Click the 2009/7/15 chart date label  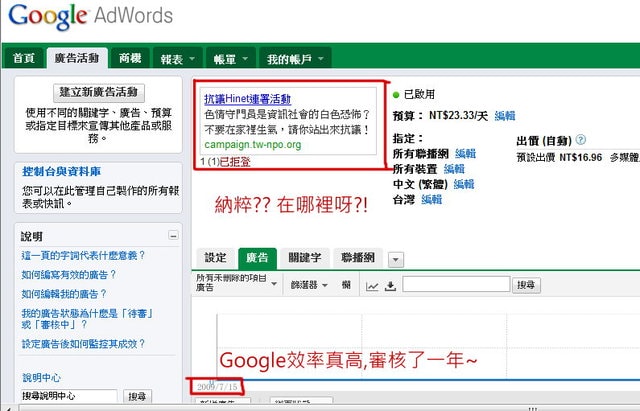[x=217, y=387]
